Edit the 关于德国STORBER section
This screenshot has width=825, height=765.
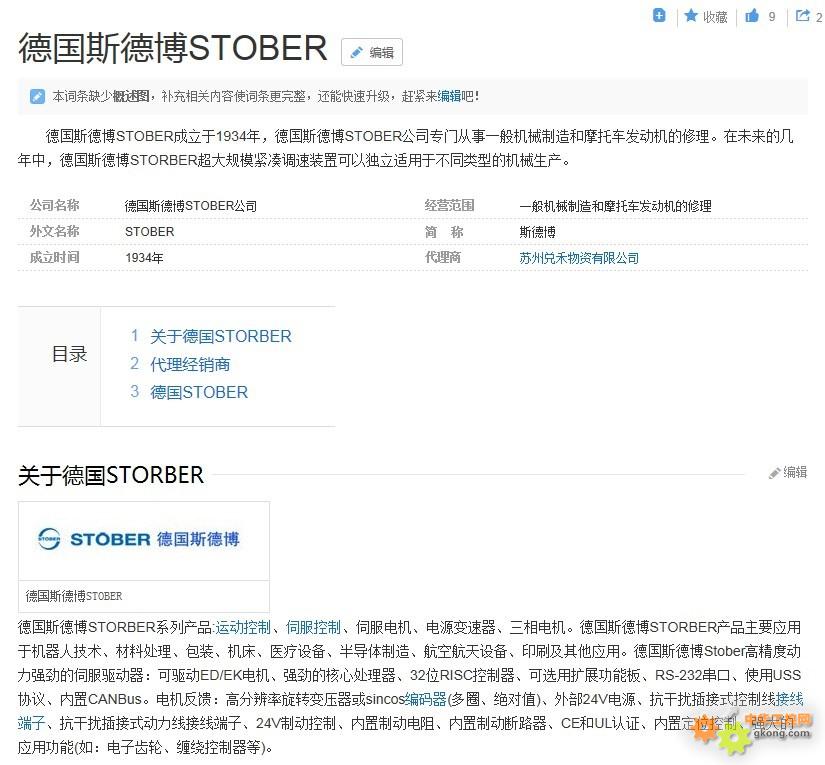[788, 472]
